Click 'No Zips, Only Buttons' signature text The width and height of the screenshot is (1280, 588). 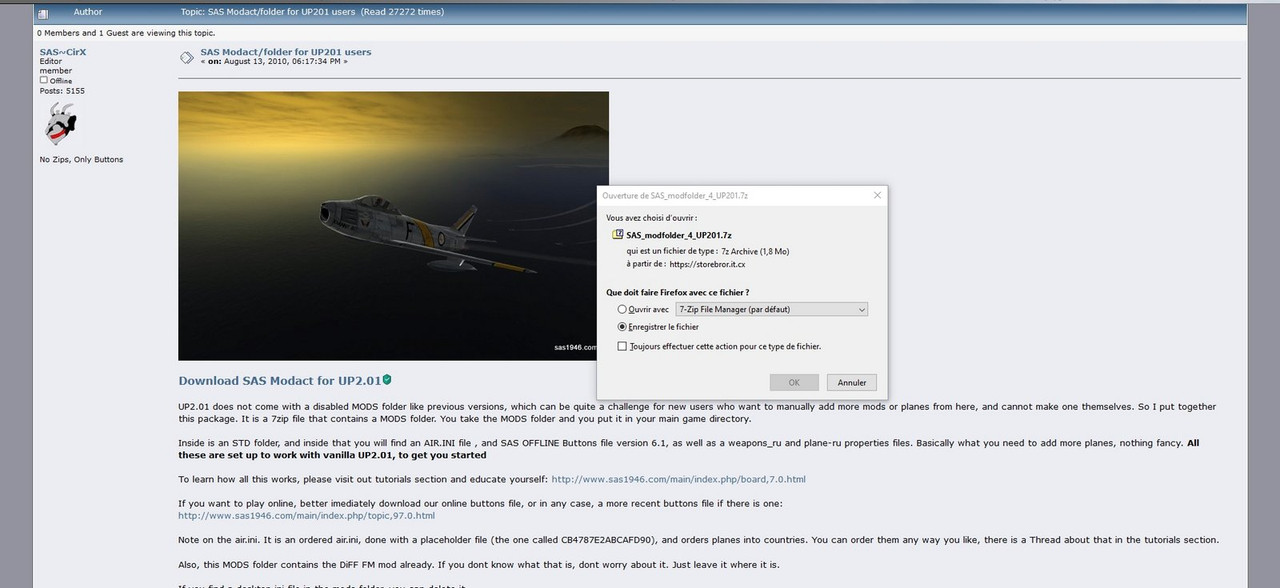[81, 159]
